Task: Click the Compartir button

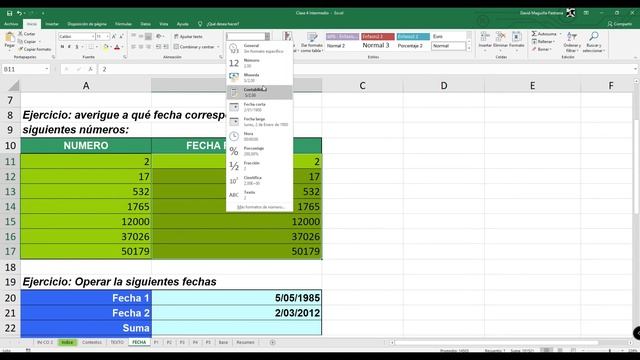Action: tap(620, 24)
